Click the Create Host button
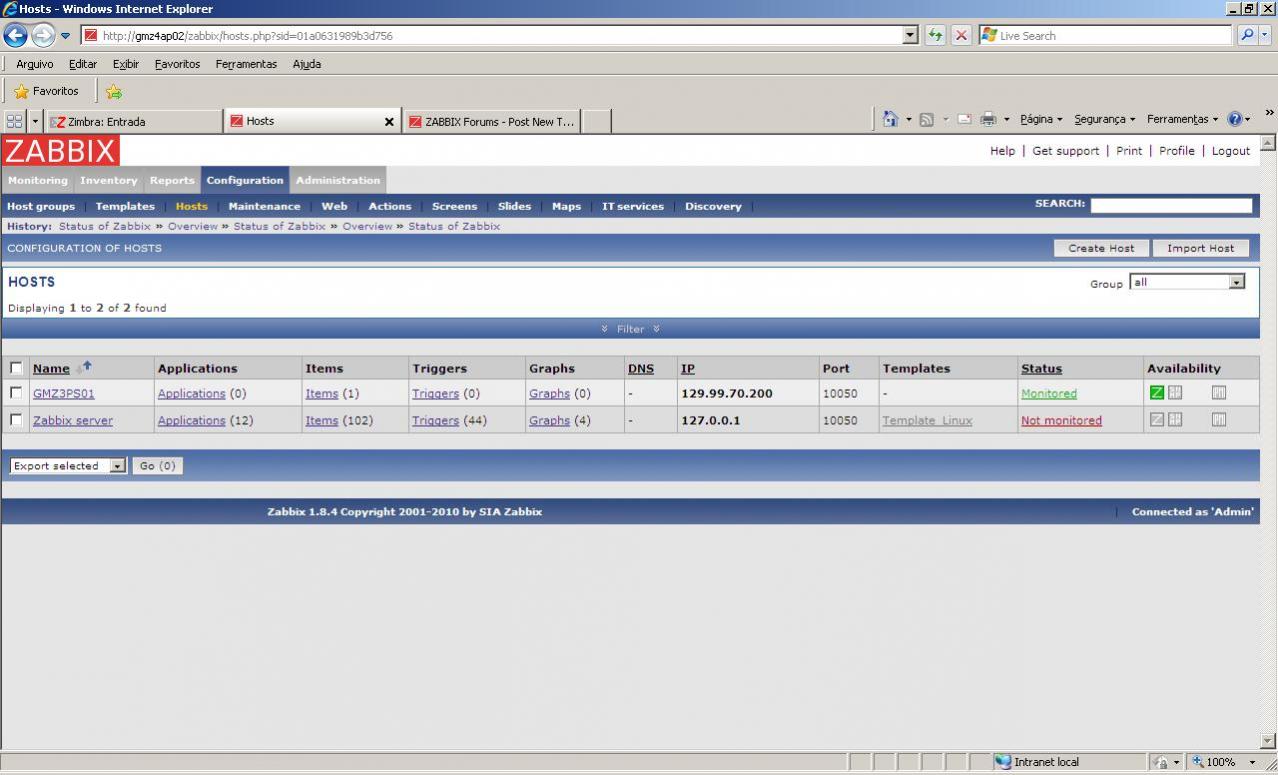This screenshot has width=1278, height=775. tap(1101, 248)
